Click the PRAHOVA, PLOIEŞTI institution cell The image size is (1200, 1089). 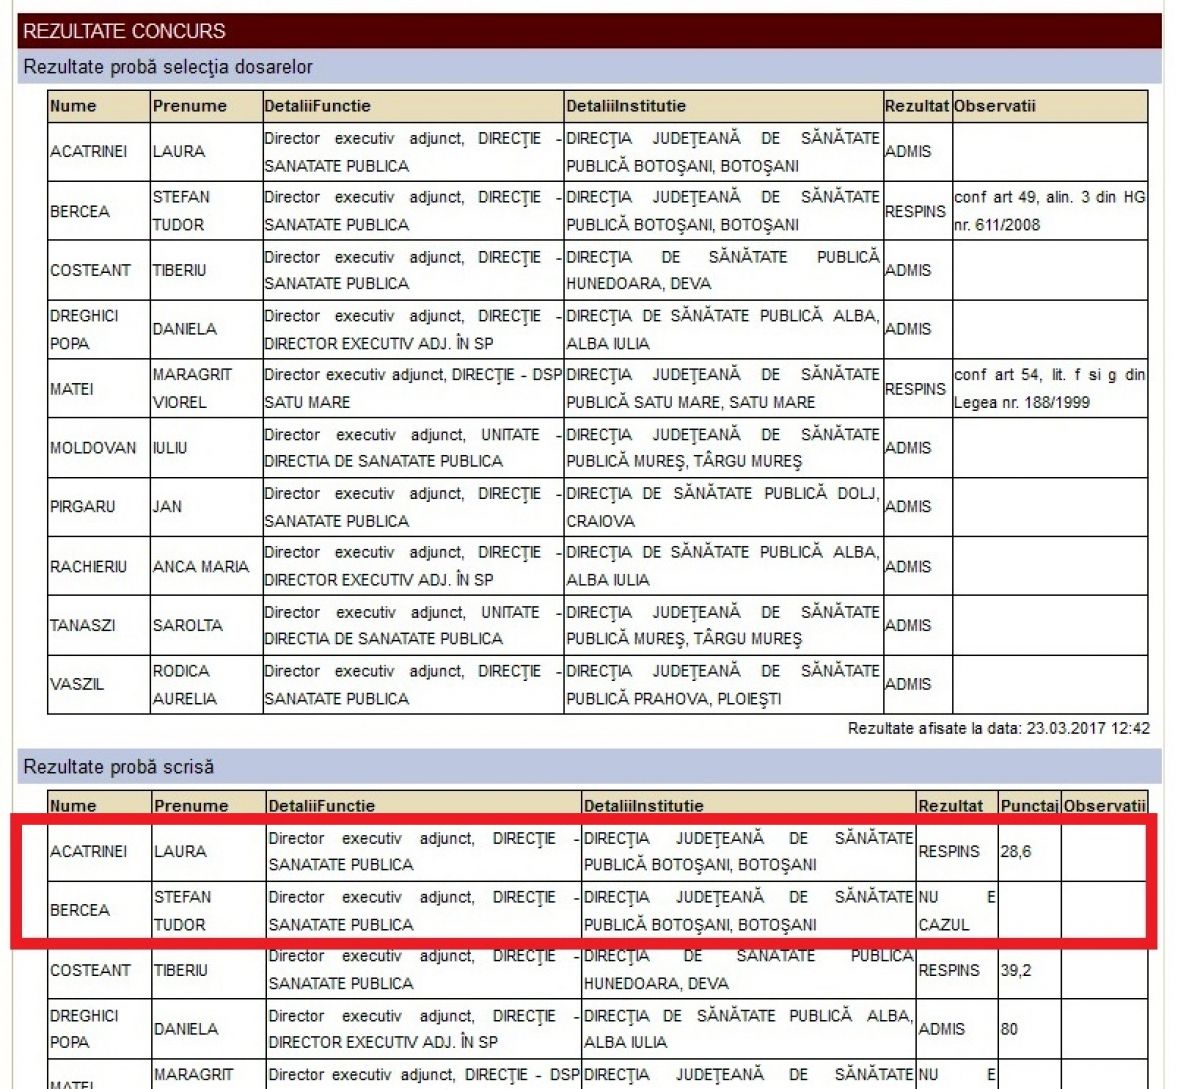click(x=722, y=684)
